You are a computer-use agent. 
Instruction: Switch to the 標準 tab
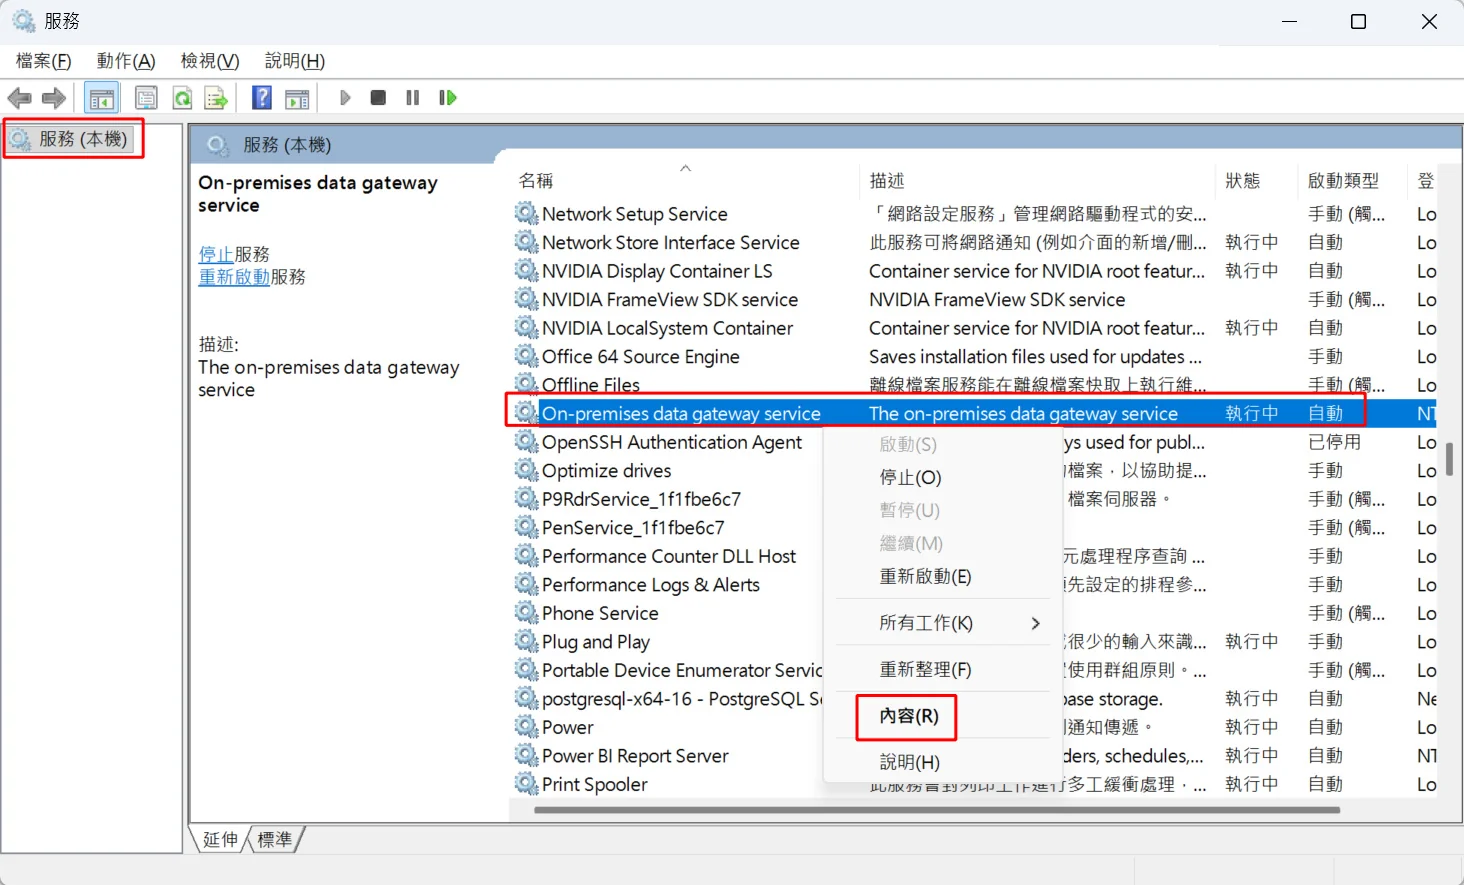(275, 839)
